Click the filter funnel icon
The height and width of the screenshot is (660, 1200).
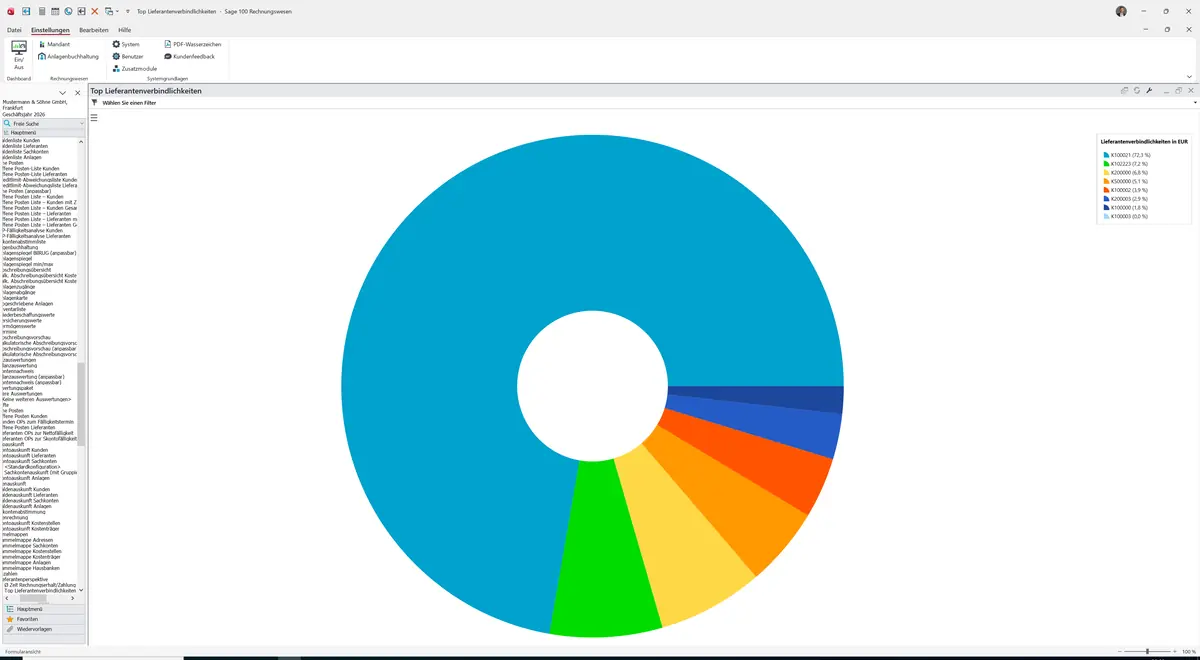tap(95, 103)
